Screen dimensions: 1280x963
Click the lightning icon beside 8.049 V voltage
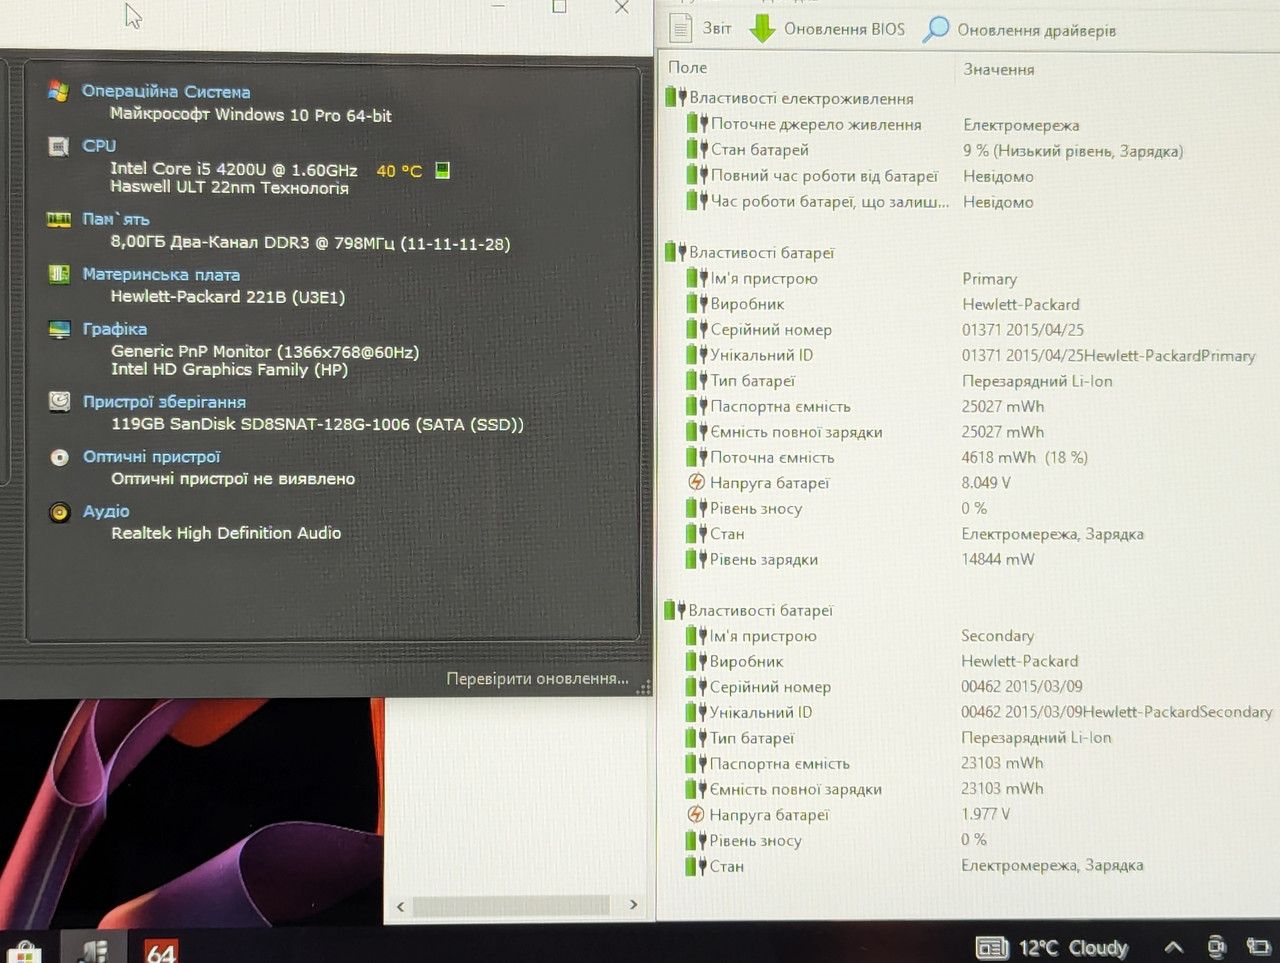[x=696, y=482]
